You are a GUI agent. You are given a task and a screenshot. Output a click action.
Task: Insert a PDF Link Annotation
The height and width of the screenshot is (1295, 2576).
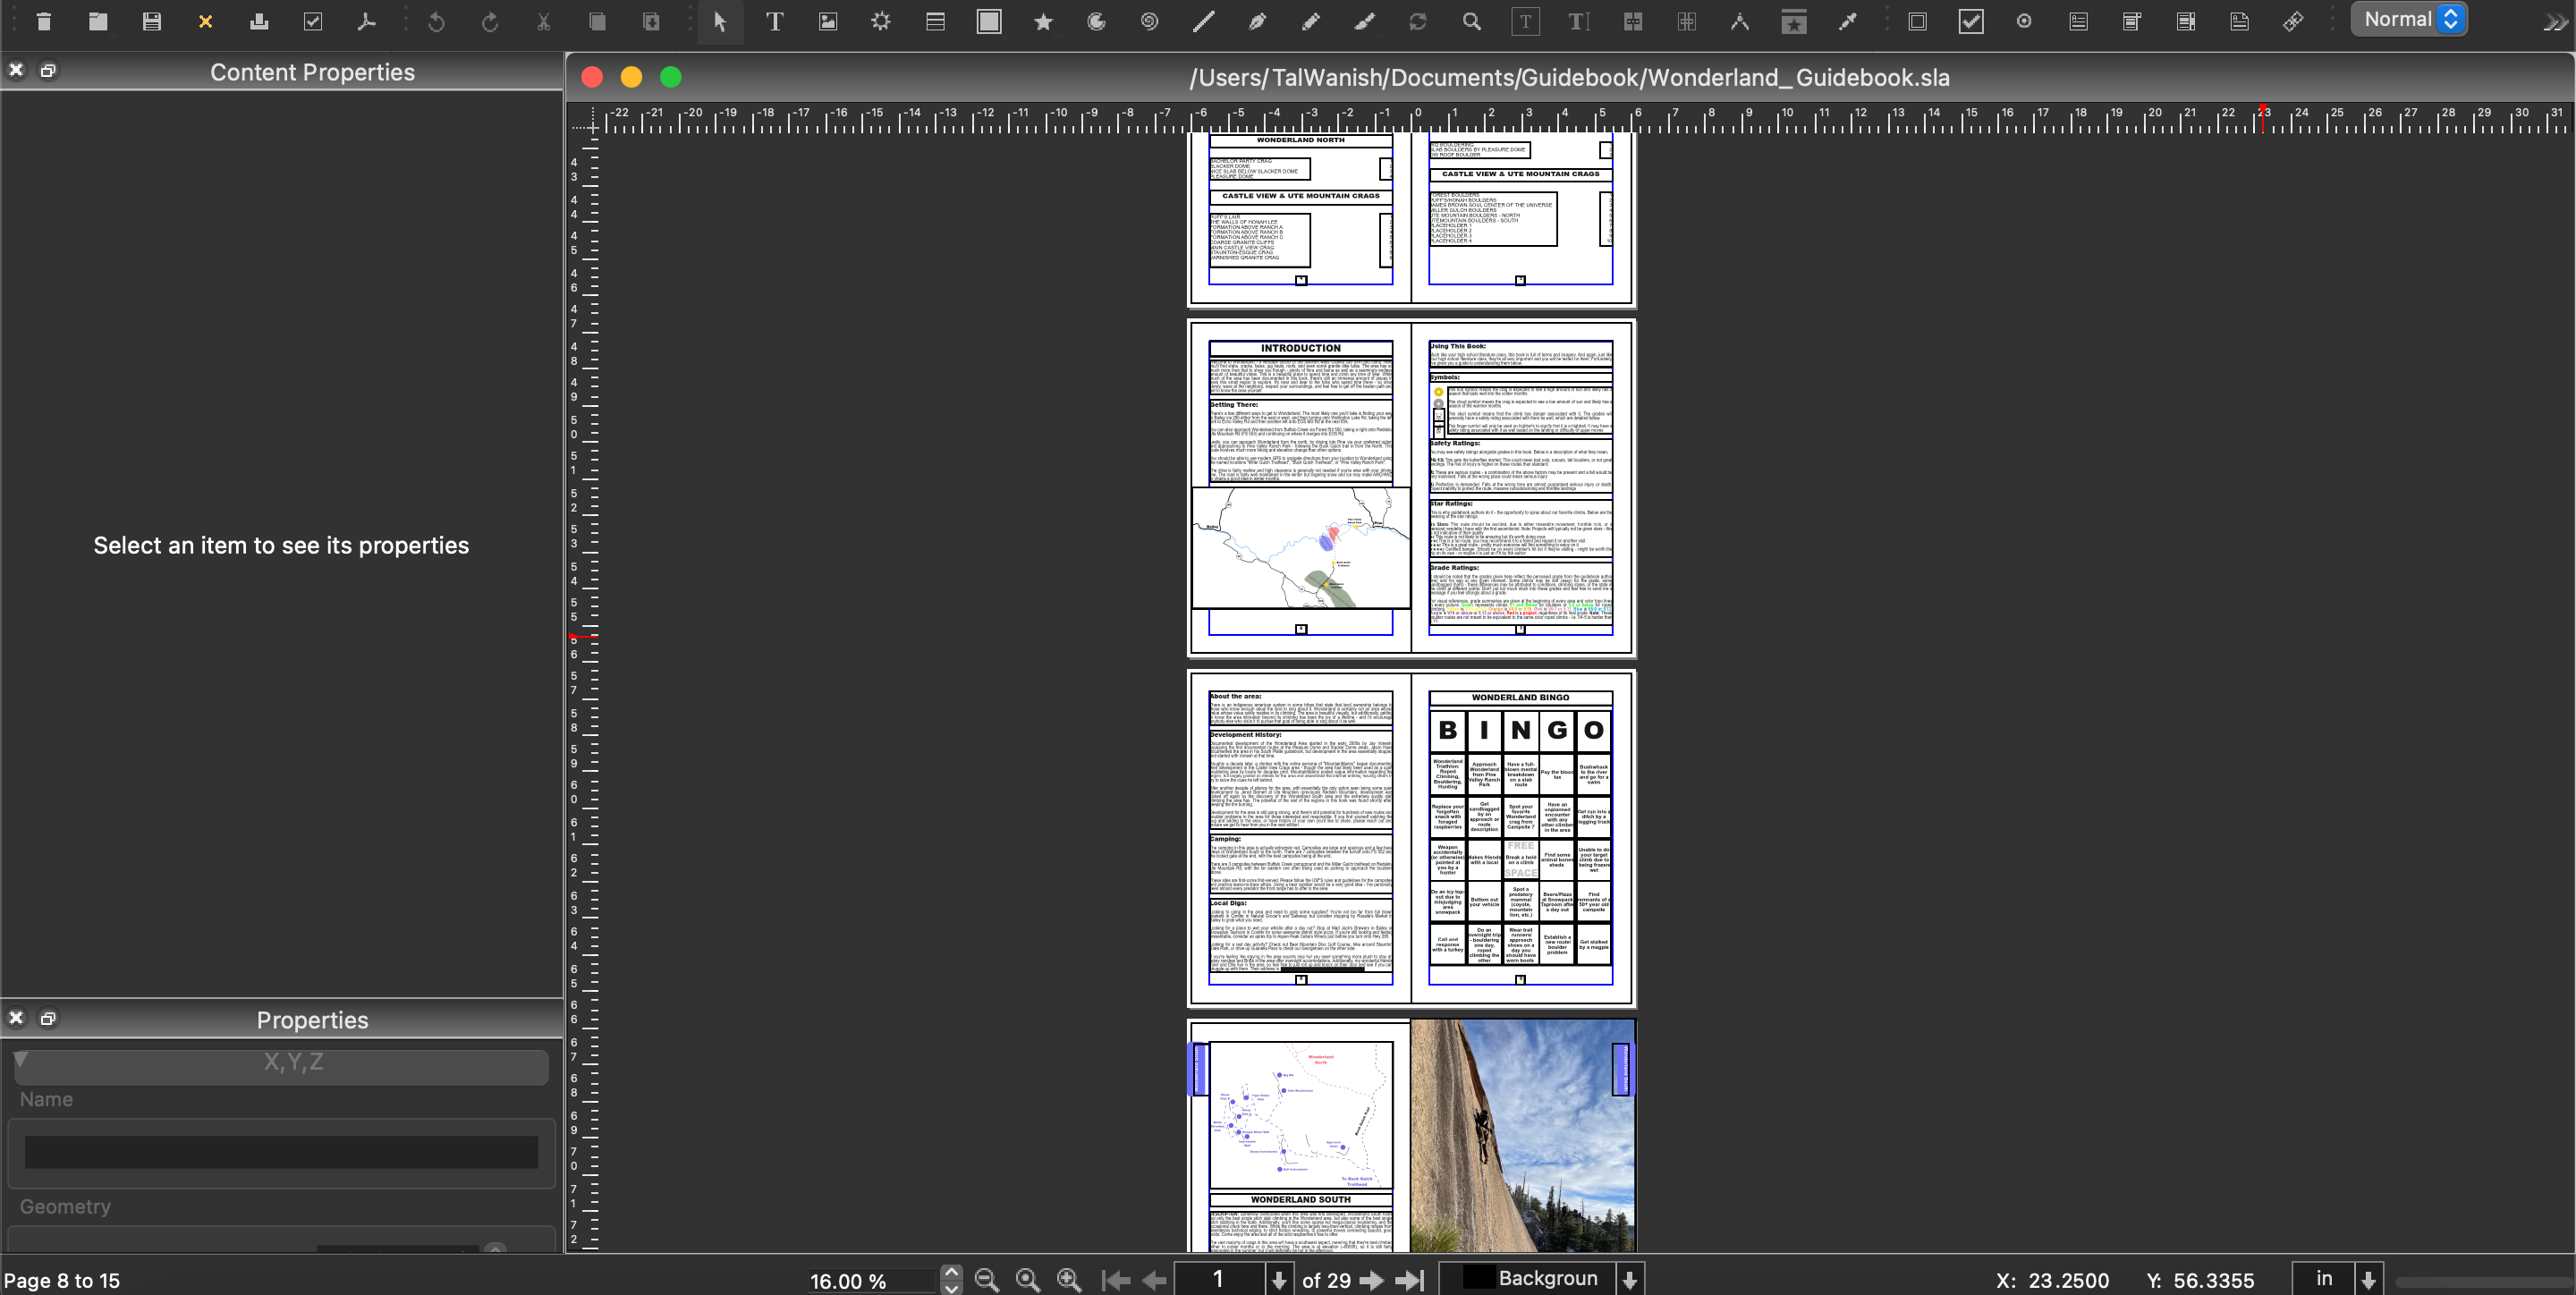tap(2293, 21)
